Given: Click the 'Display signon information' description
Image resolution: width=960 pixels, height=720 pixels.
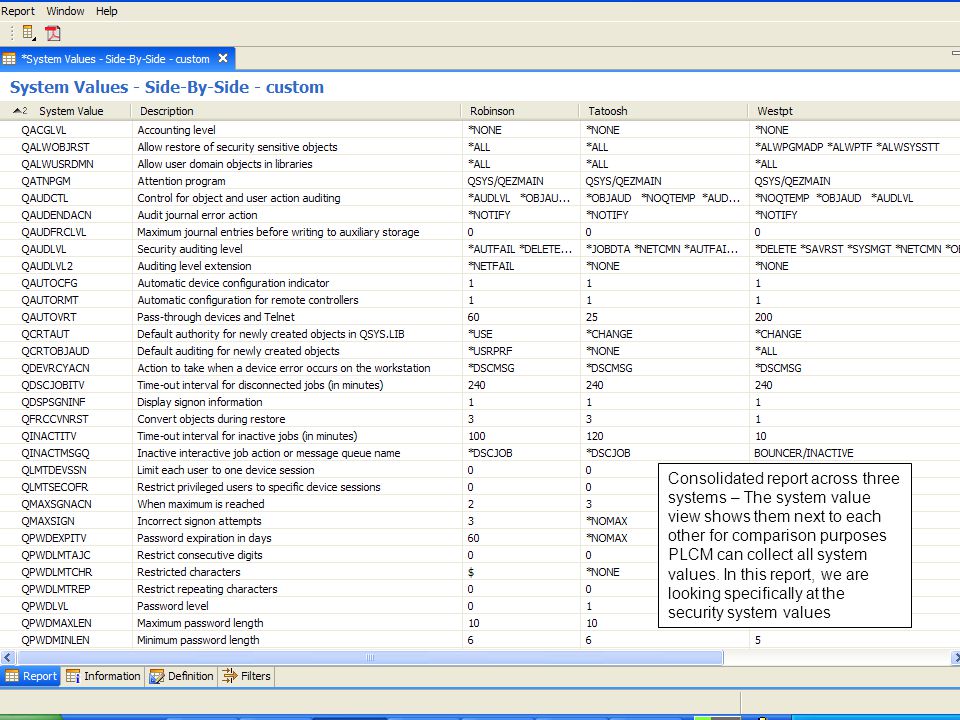Looking at the screenshot, I should pos(200,402).
